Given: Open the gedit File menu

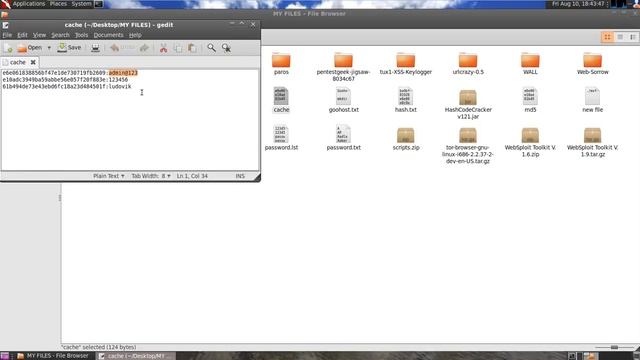Looking at the screenshot, I should point(7,35).
